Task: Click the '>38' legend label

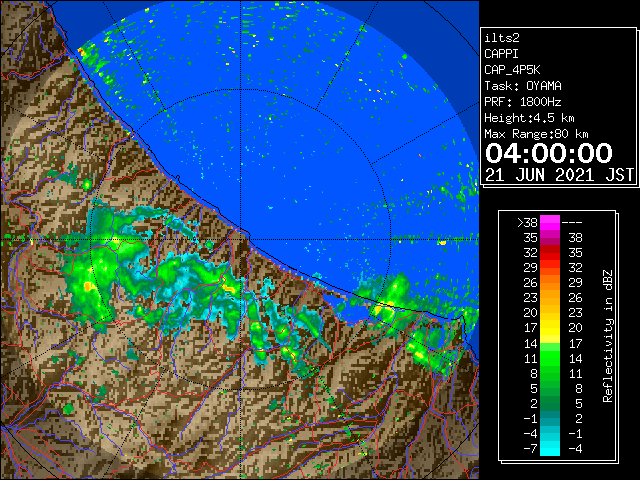Action: pyautogui.click(x=527, y=223)
